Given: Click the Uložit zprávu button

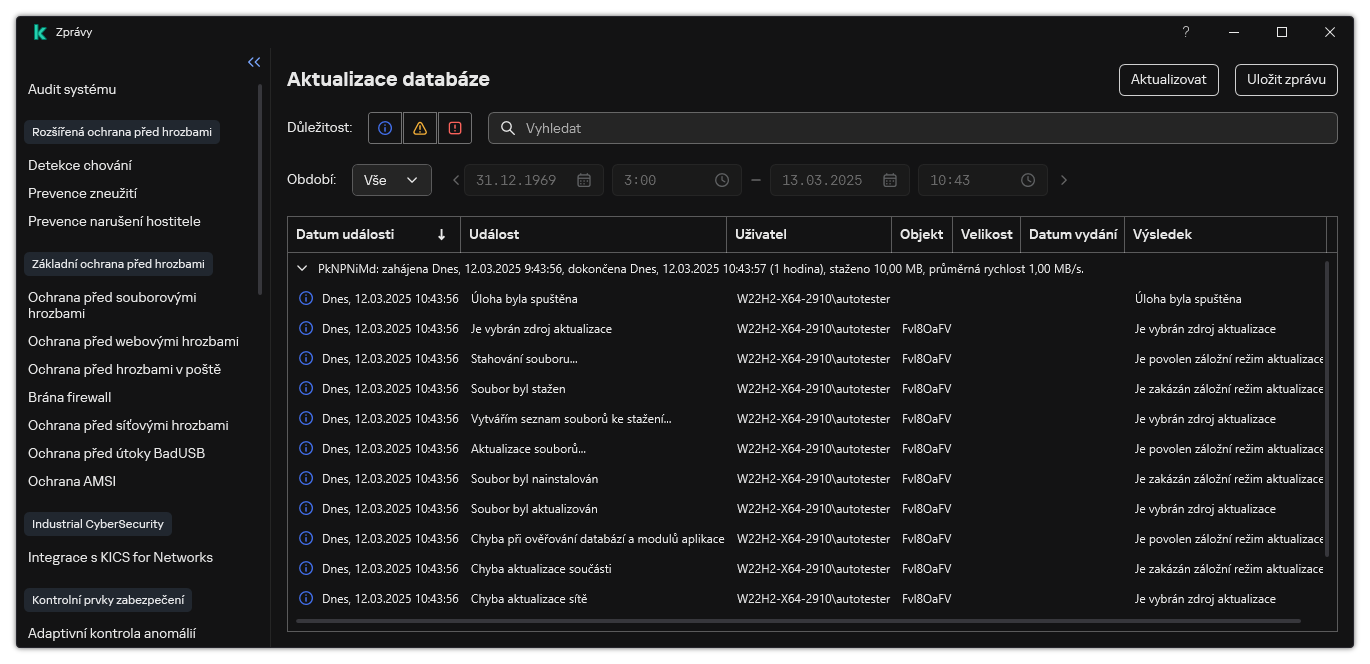Looking at the screenshot, I should (1286, 80).
